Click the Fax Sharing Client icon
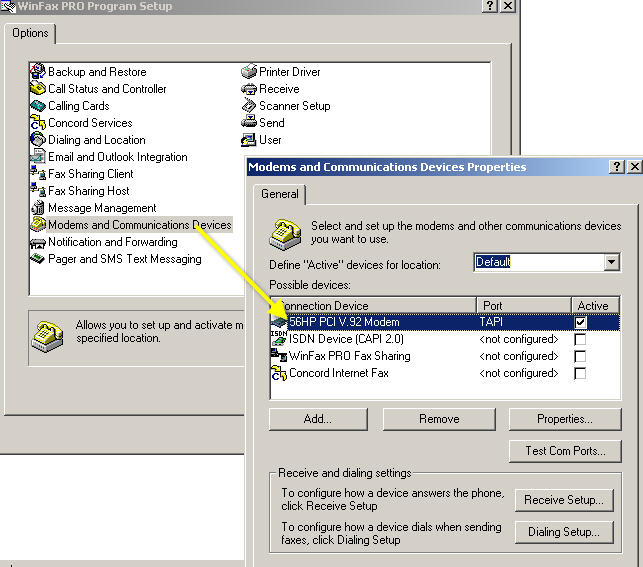 pos(38,174)
